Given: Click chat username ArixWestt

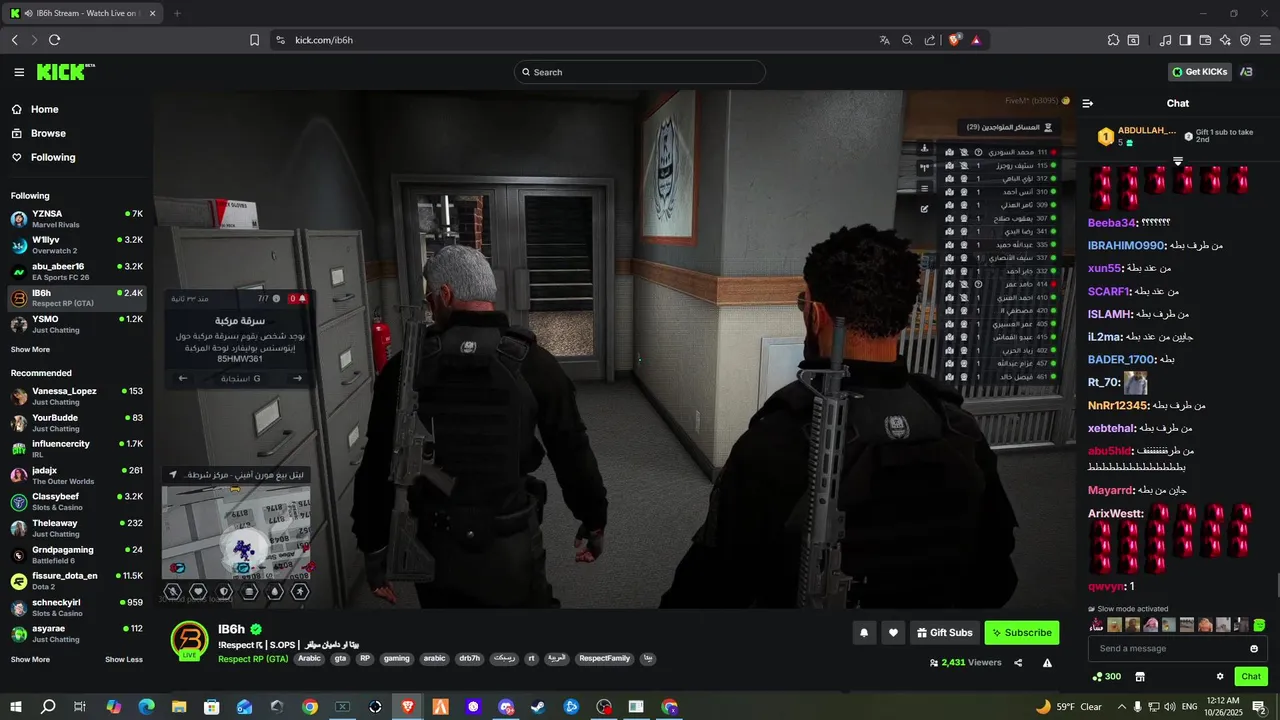Looking at the screenshot, I should click(x=1116, y=513).
